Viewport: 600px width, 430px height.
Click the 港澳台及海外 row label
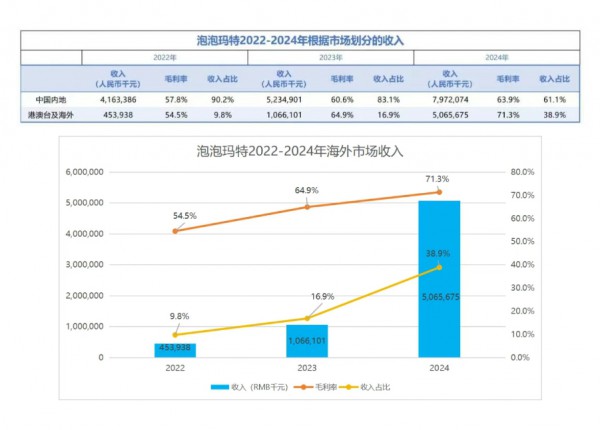tap(51, 115)
